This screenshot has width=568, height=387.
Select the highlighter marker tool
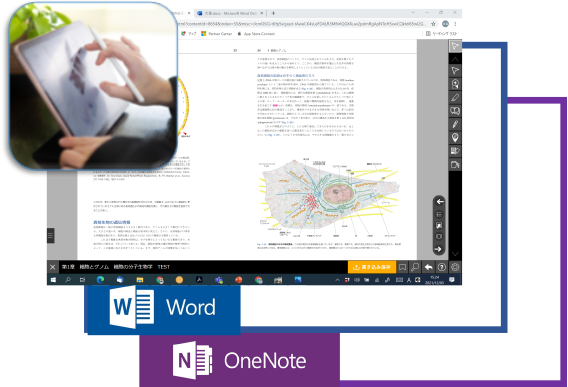[455, 97]
